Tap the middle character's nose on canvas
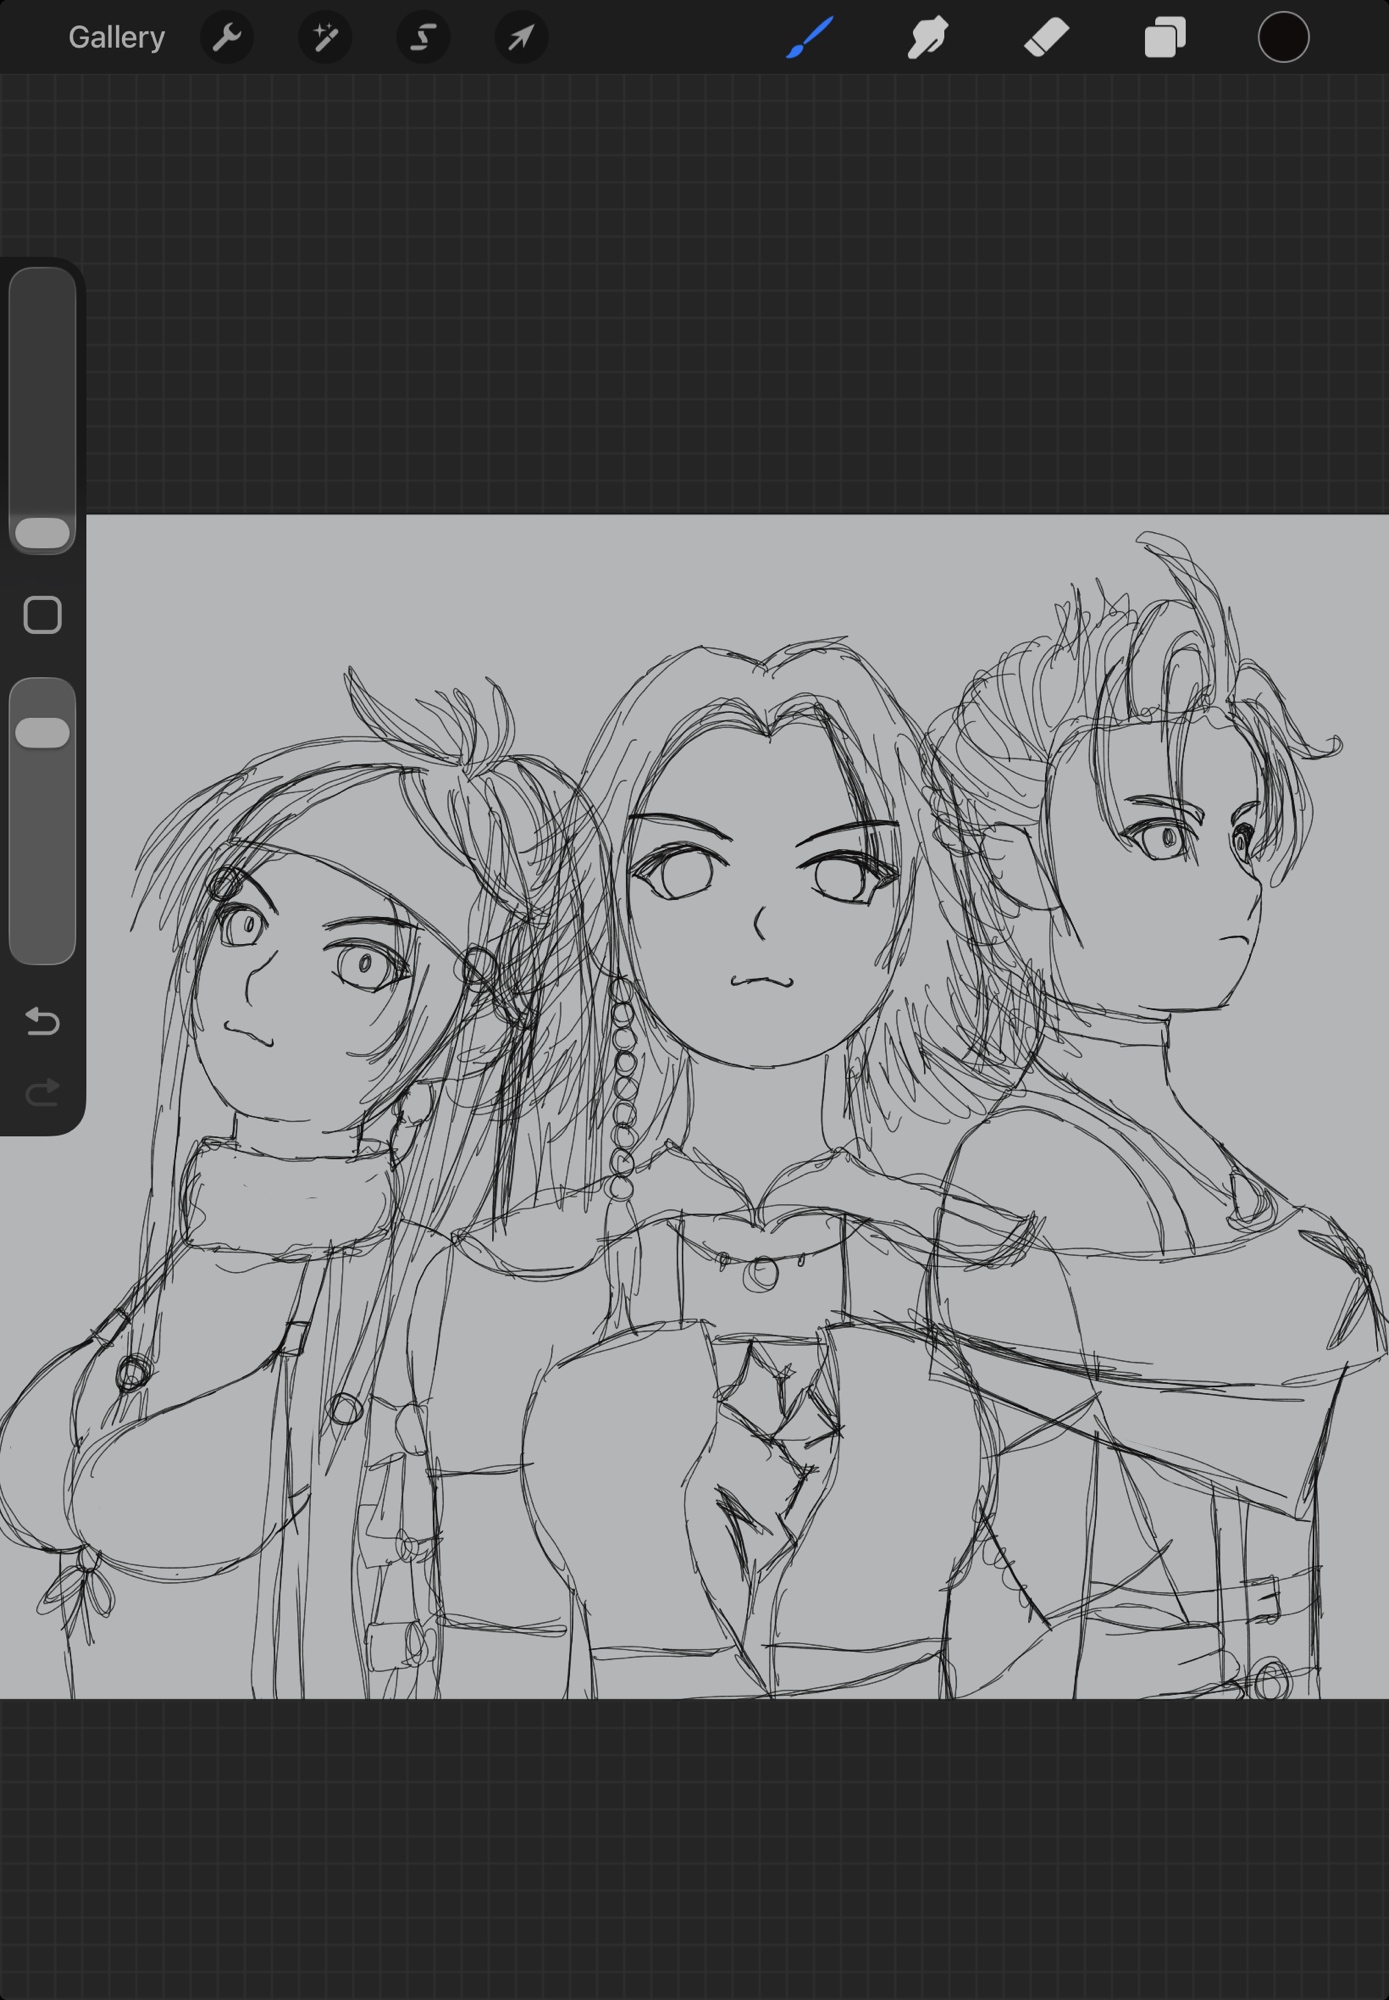Screen dimensions: 1389x2000 pos(758,922)
